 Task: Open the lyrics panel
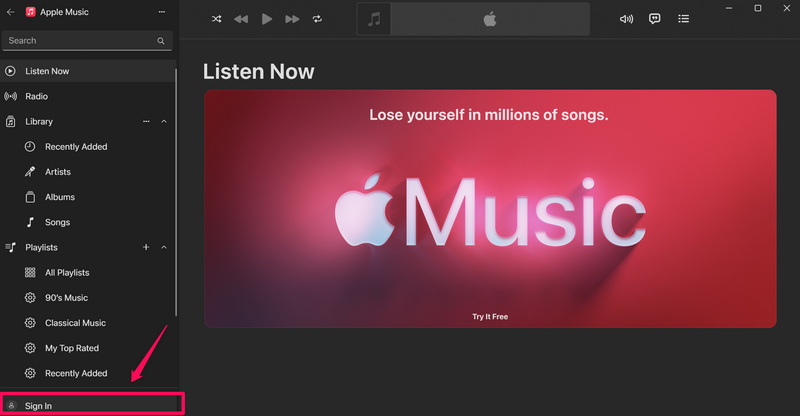(x=655, y=19)
